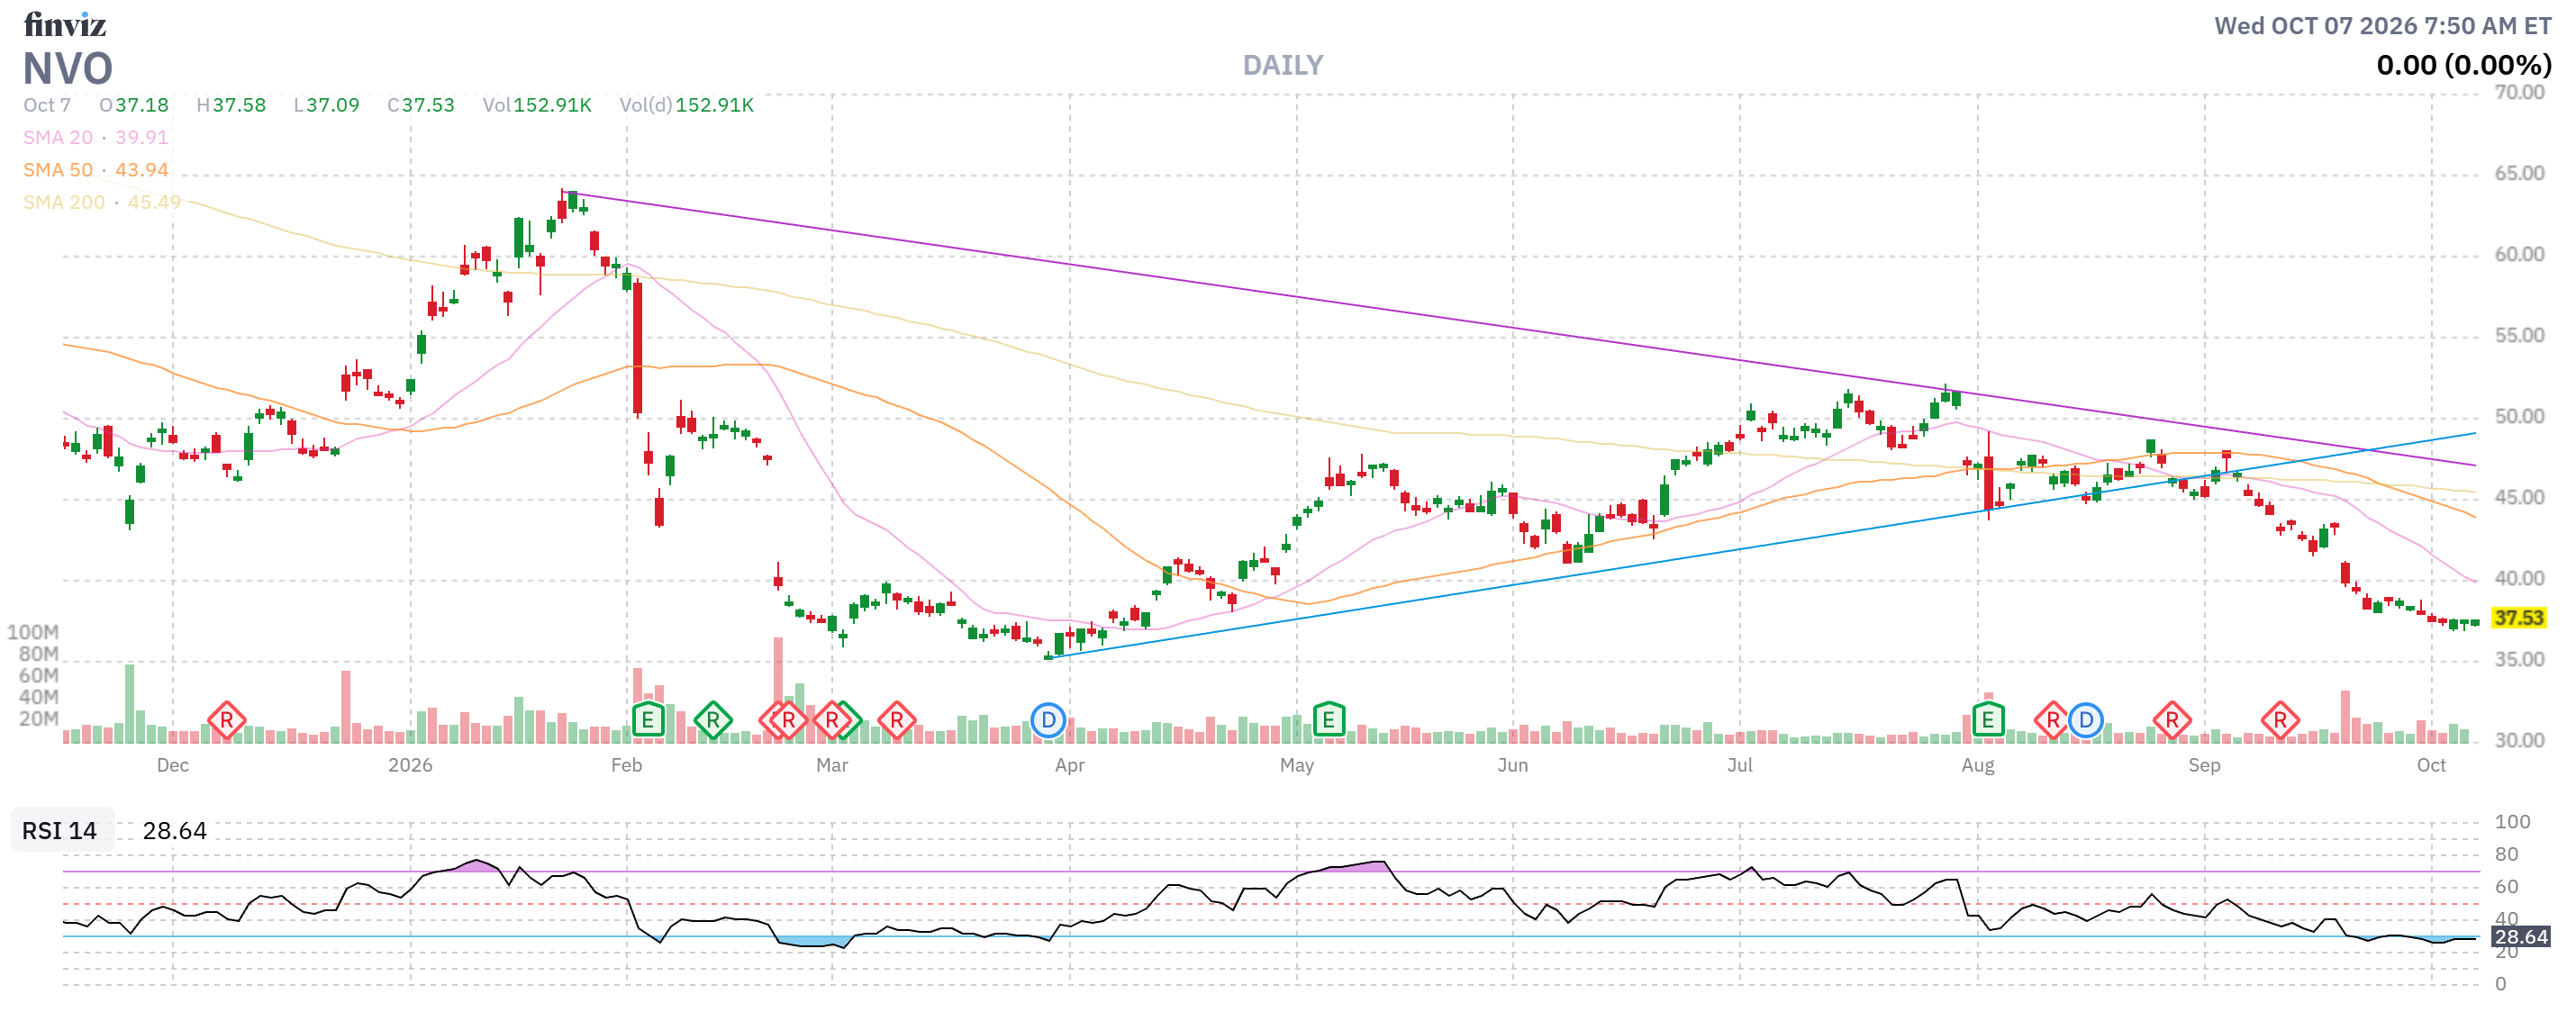Screen dimensions: 2576x1012
Task: Click the RSI 14 indicator label
Action: coord(60,831)
